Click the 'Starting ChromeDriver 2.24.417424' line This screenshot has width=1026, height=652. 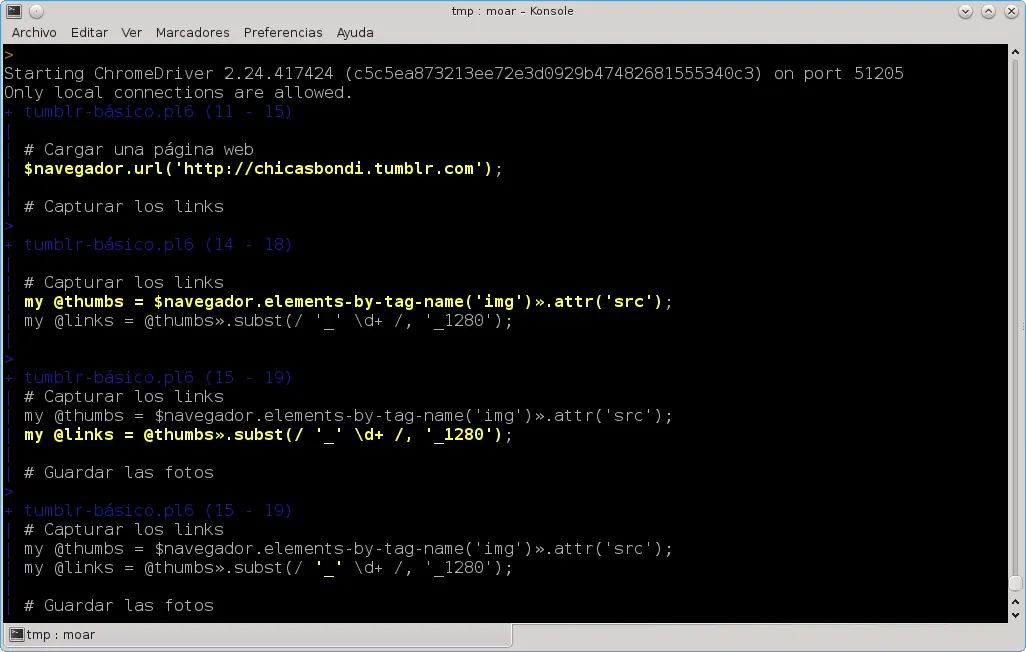click(x=453, y=73)
